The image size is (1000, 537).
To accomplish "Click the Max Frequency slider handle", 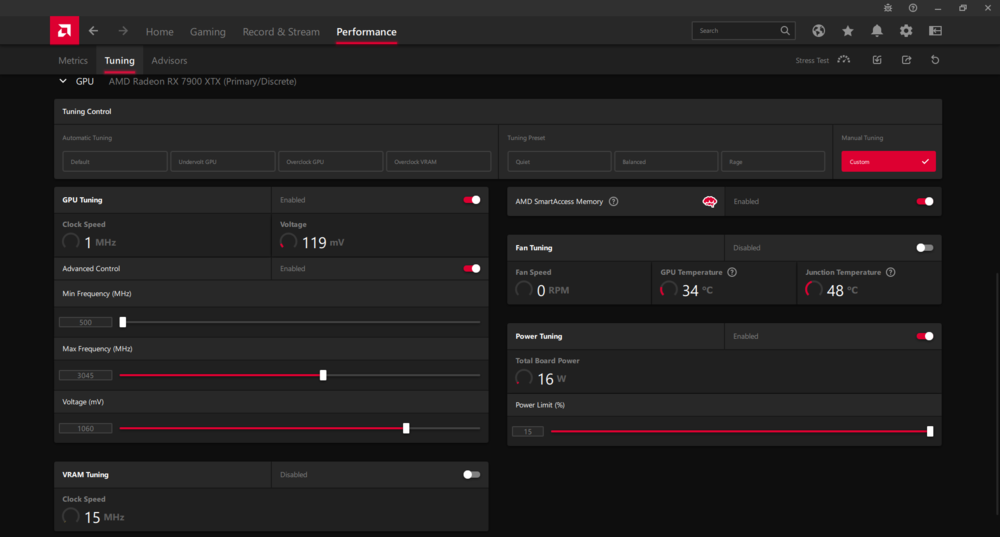I will coord(323,375).
